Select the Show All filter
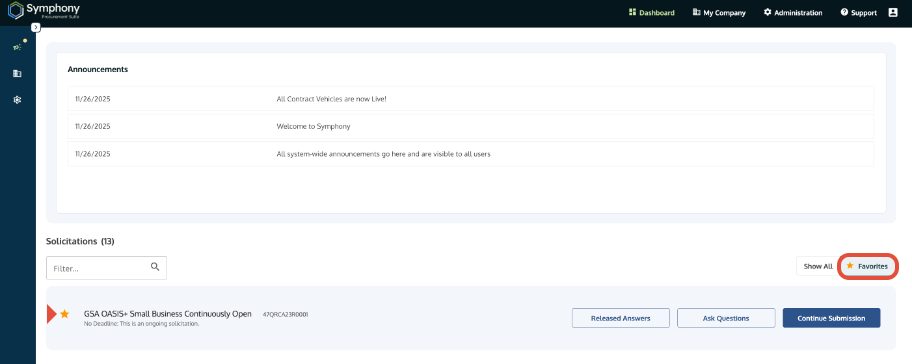 click(818, 266)
